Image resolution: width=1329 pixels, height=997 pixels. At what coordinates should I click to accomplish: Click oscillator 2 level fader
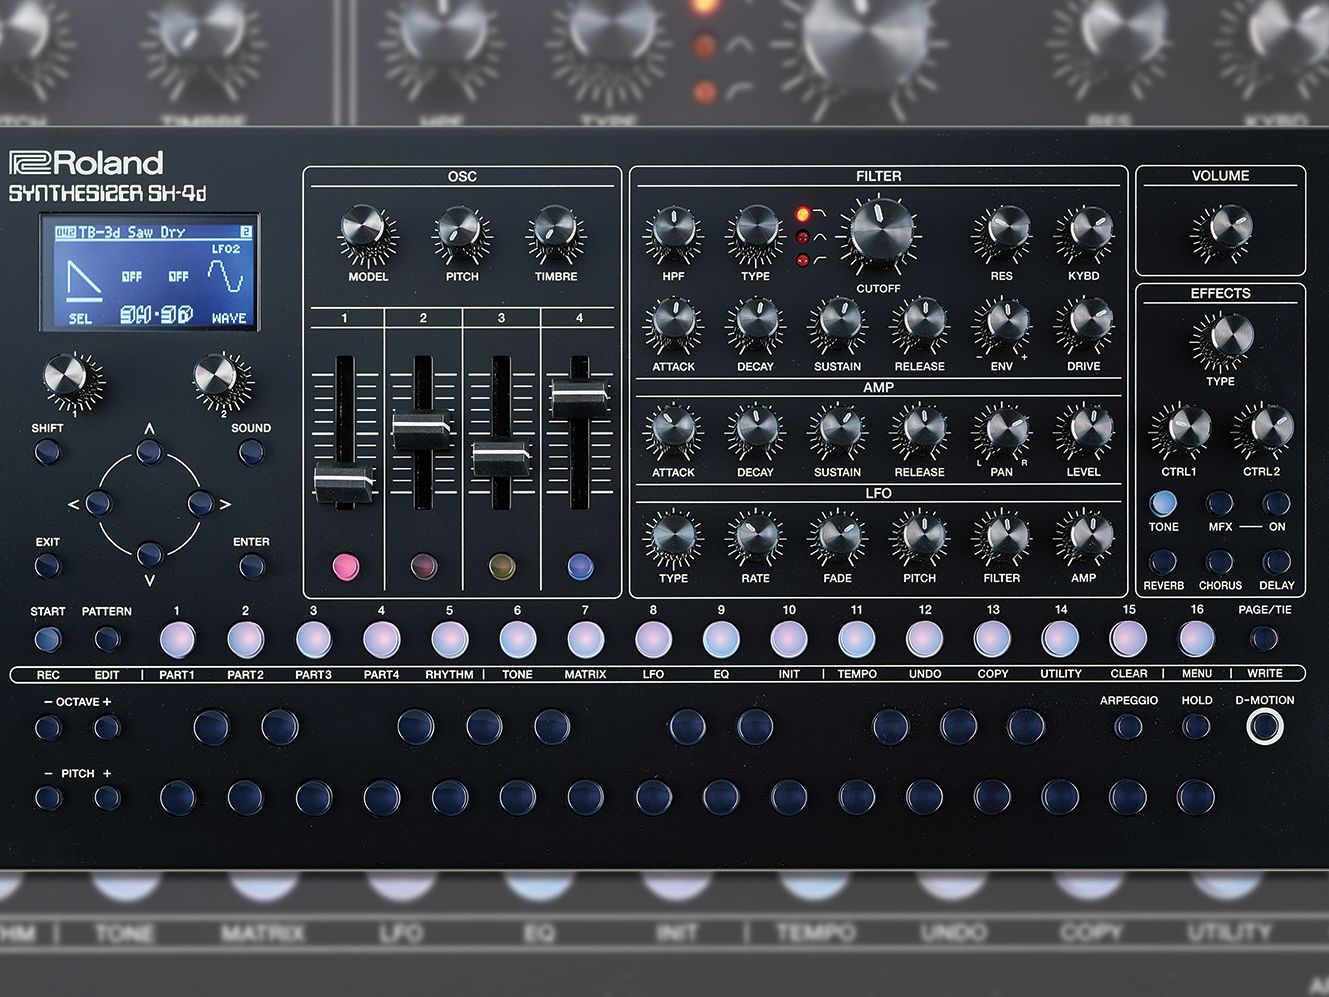tap(423, 430)
